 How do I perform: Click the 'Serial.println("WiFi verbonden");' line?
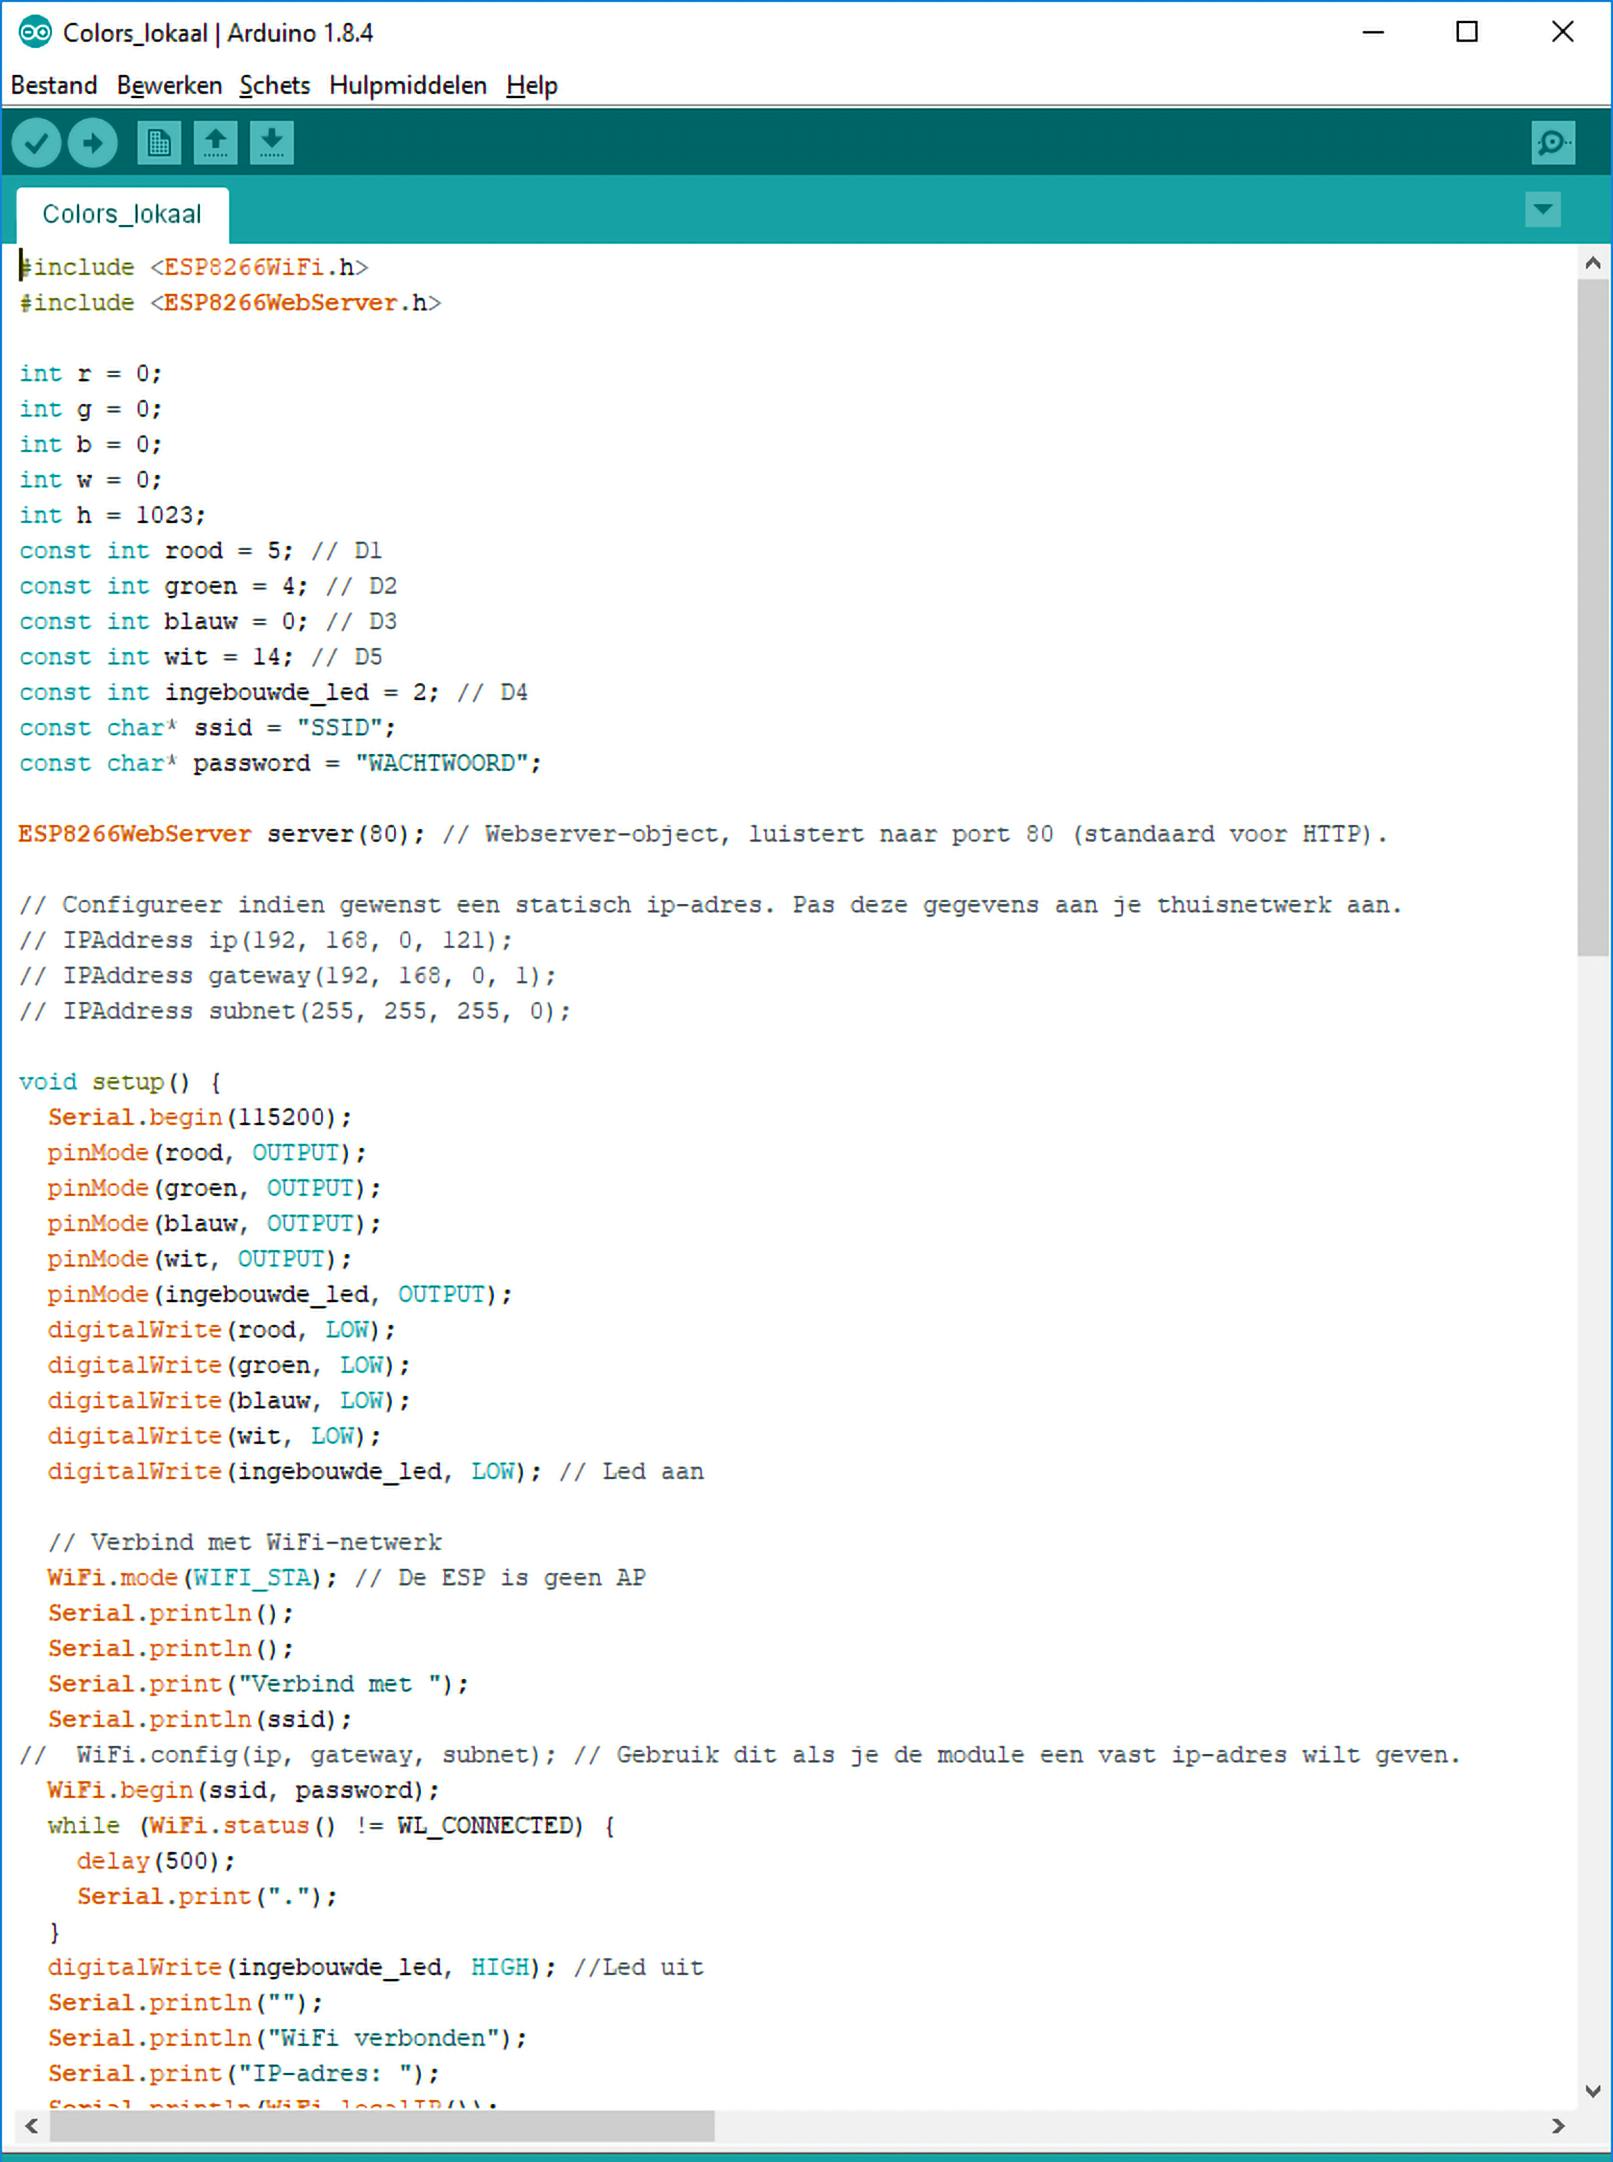[287, 2038]
